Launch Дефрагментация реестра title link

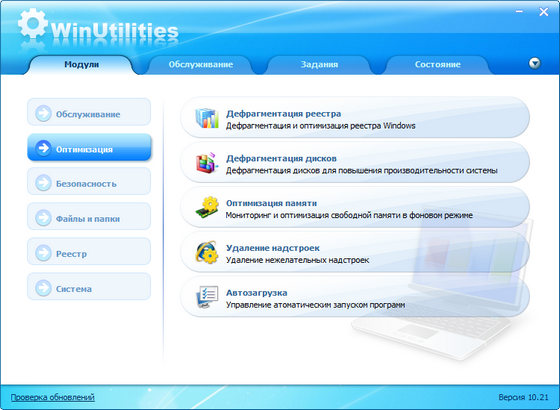tap(284, 114)
